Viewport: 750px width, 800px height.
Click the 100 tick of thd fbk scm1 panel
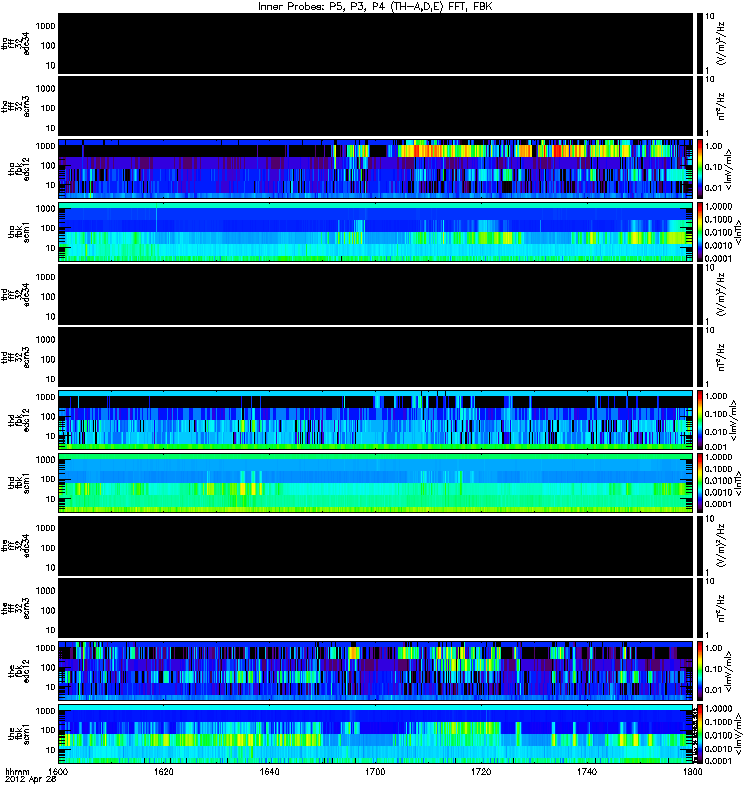click(48, 479)
